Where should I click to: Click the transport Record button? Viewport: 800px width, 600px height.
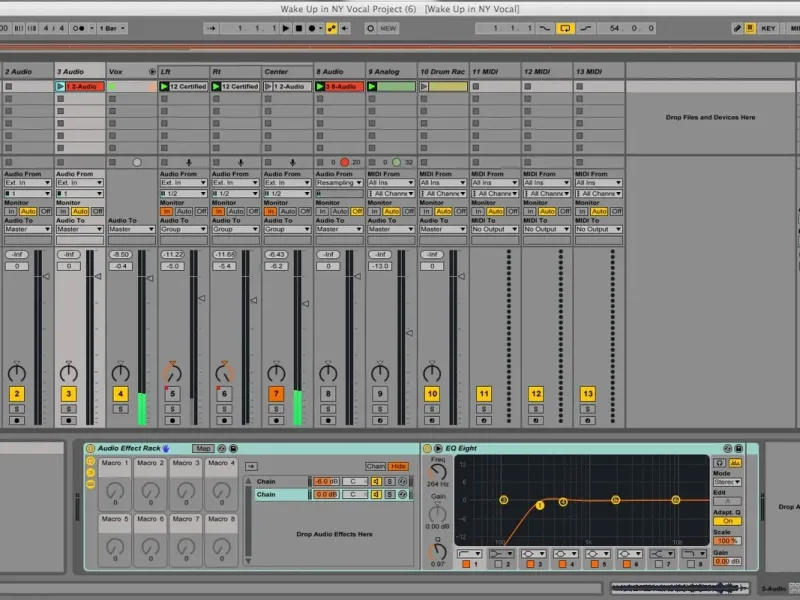(309, 28)
